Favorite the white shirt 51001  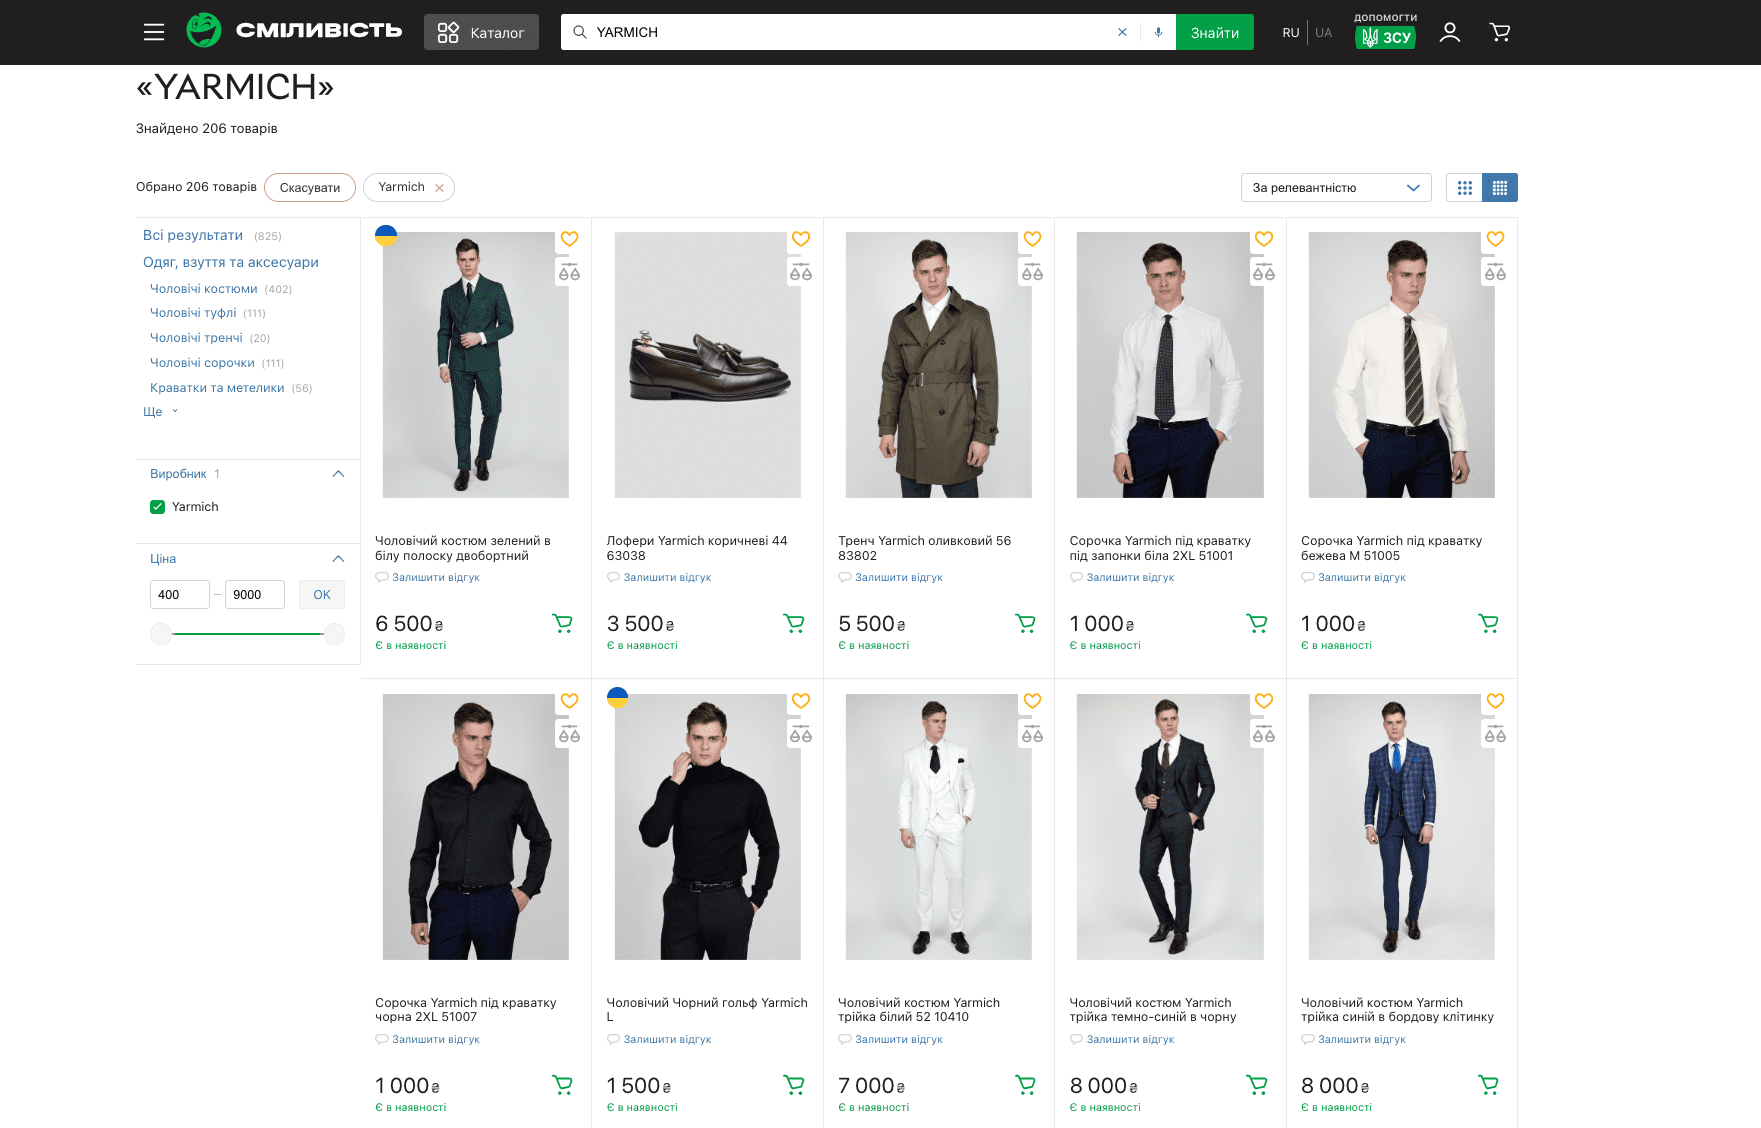tap(1264, 239)
